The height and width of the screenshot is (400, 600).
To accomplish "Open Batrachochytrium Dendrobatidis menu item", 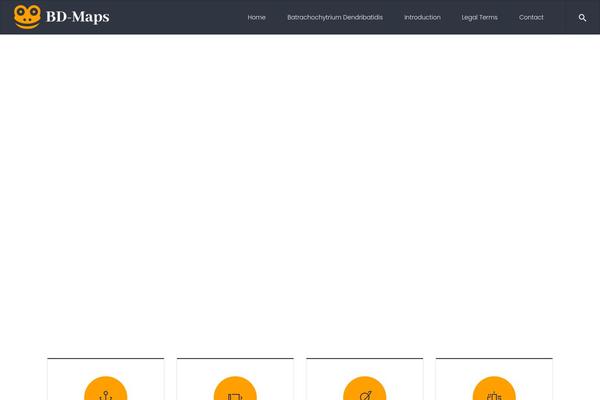I will tap(335, 17).
